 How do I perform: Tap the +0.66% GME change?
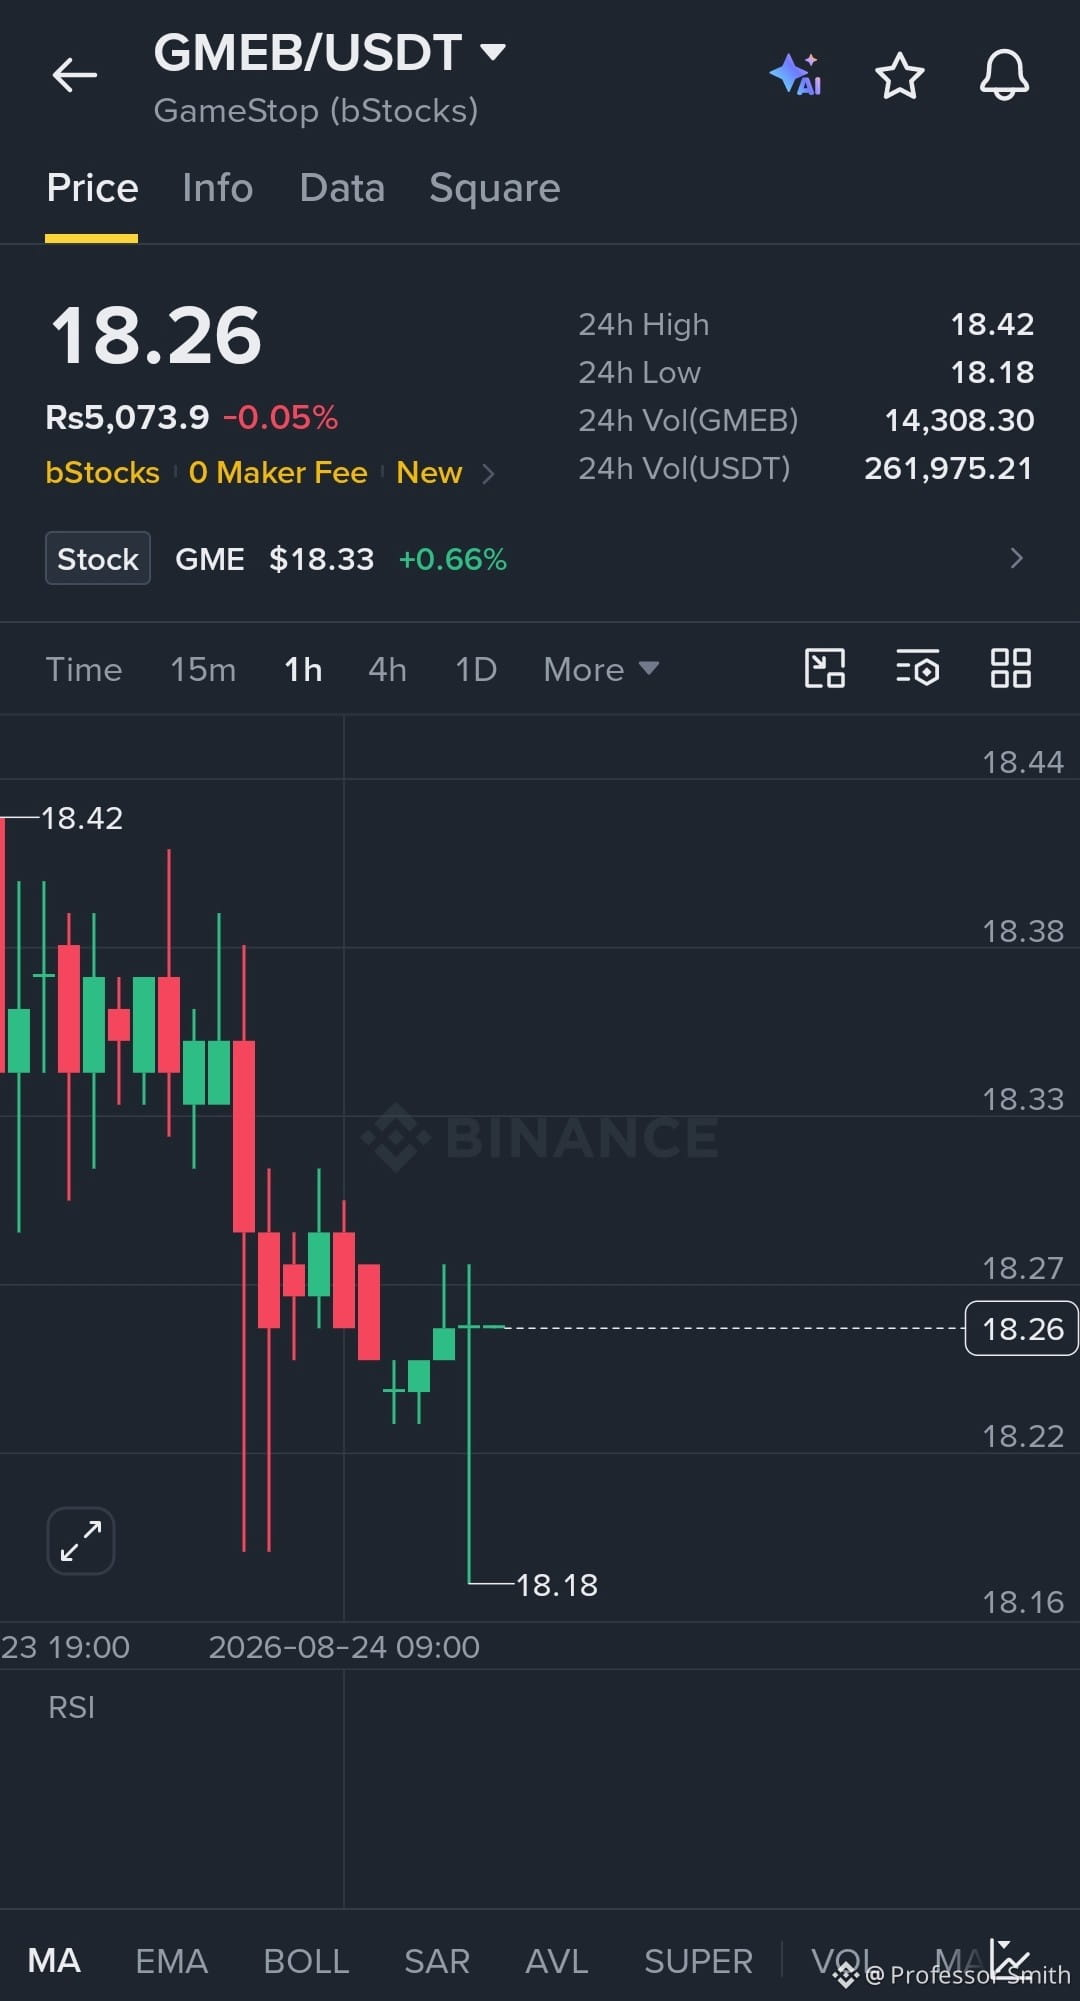pos(453,559)
